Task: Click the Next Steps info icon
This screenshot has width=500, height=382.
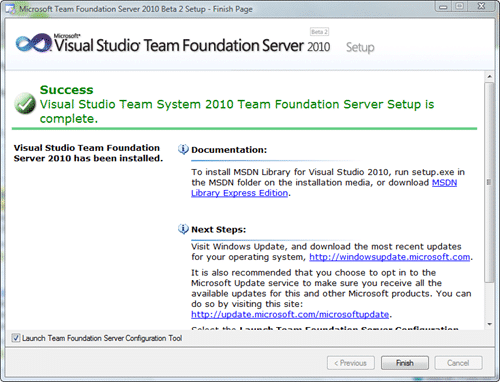Action: (183, 229)
